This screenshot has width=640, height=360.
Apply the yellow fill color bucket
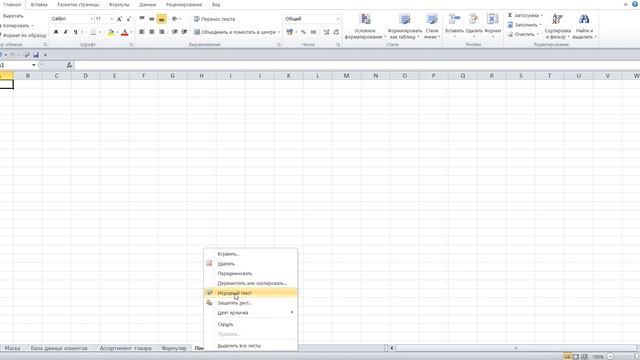[111, 32]
